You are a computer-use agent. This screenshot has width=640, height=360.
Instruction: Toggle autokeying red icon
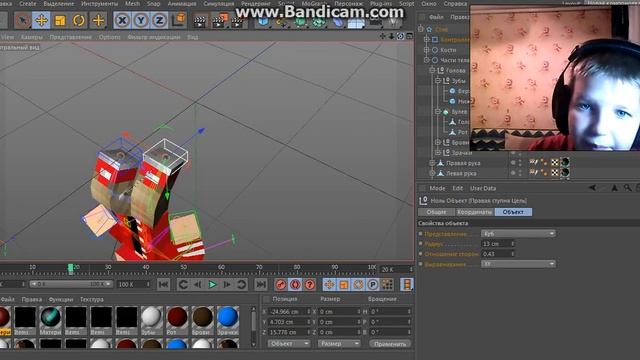pos(296,284)
